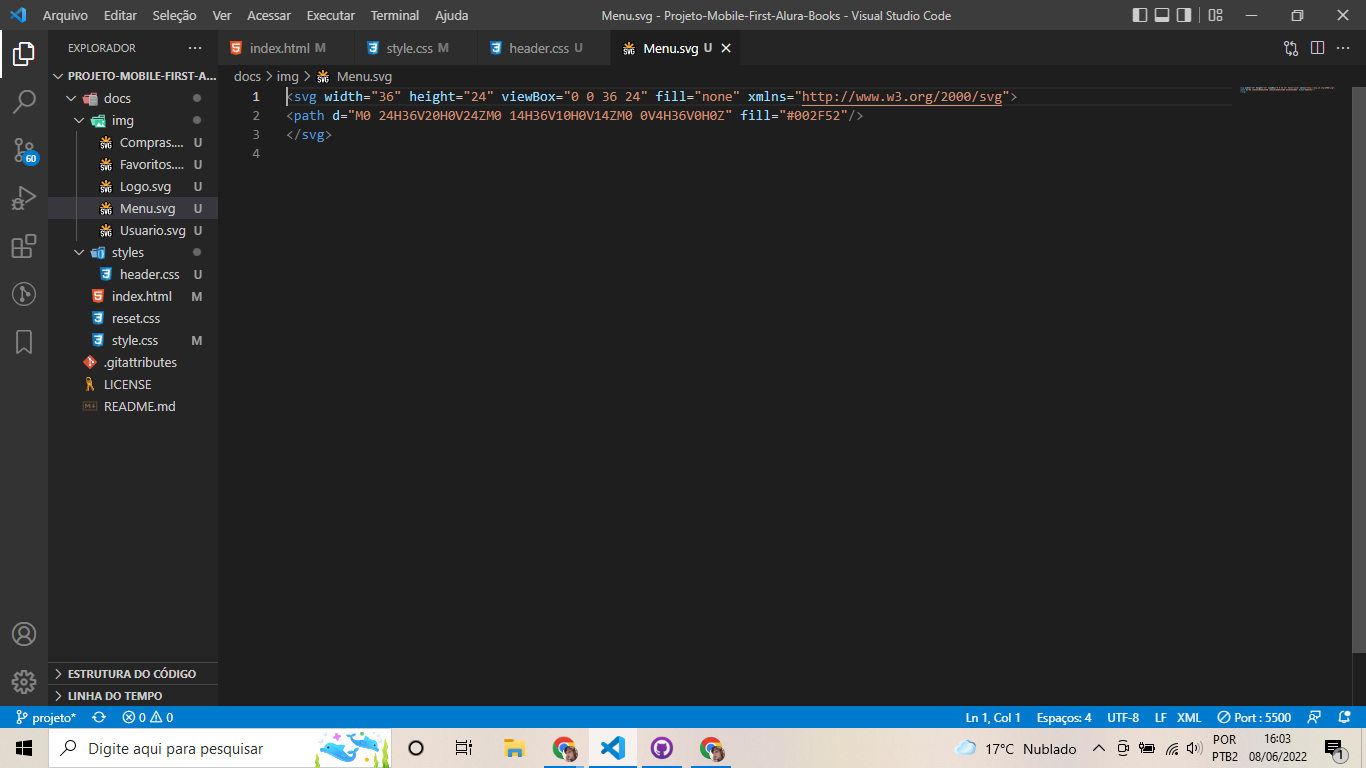This screenshot has width=1366, height=768.
Task: Open Favoritos svg file in explorer
Action: (x=134, y=164)
